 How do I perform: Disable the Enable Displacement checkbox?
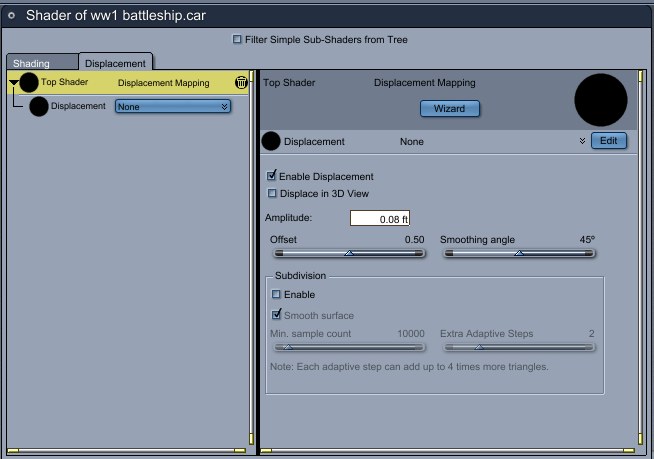(272, 176)
